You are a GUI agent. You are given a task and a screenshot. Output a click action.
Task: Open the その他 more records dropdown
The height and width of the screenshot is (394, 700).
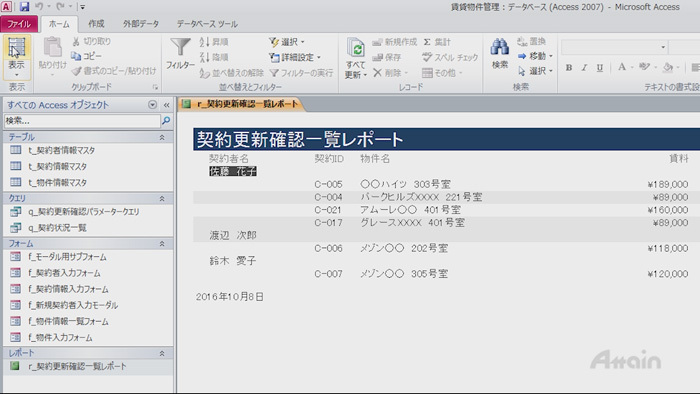tap(442, 73)
